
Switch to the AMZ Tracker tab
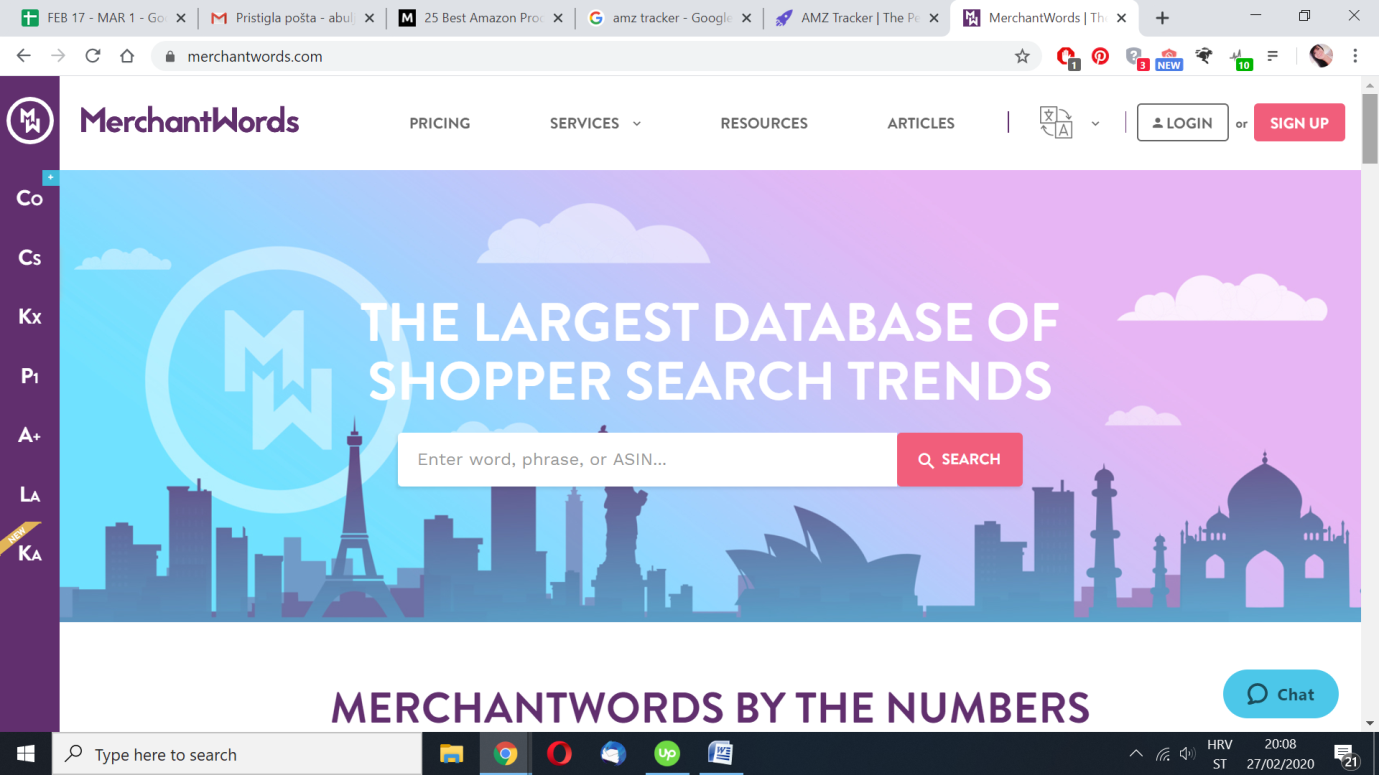pos(857,18)
